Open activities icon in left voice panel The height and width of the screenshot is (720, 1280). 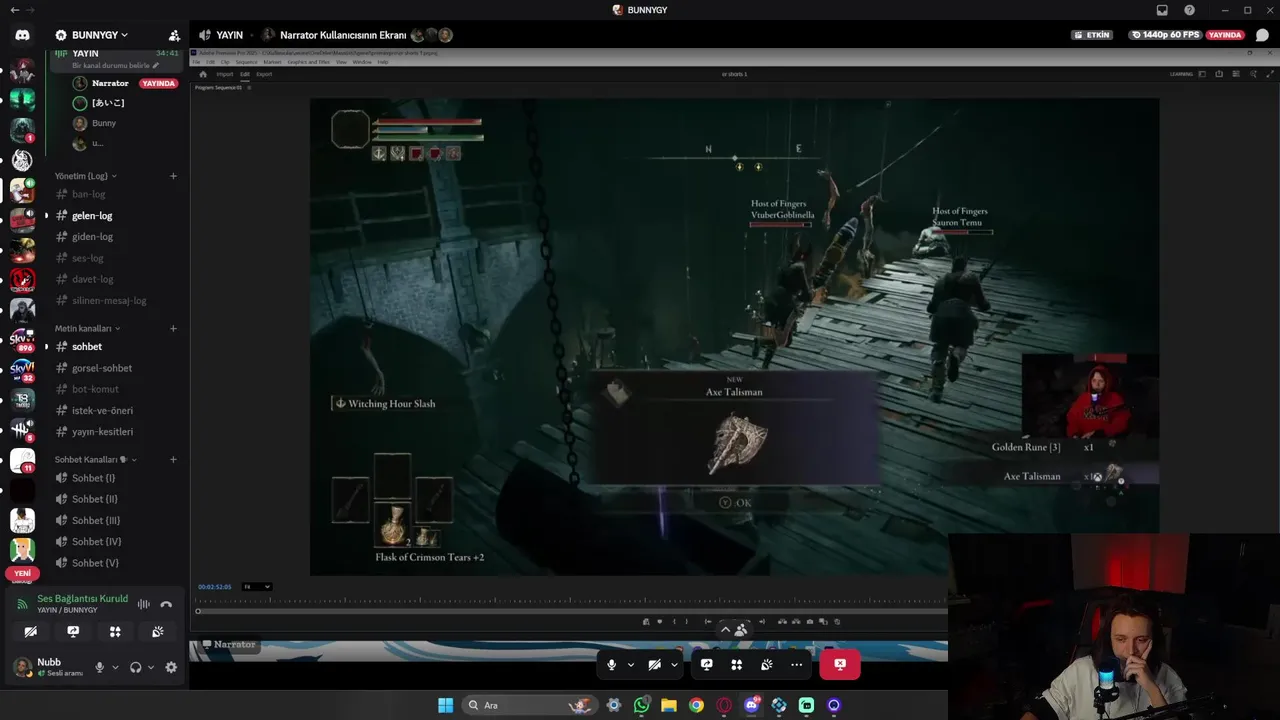coord(115,632)
